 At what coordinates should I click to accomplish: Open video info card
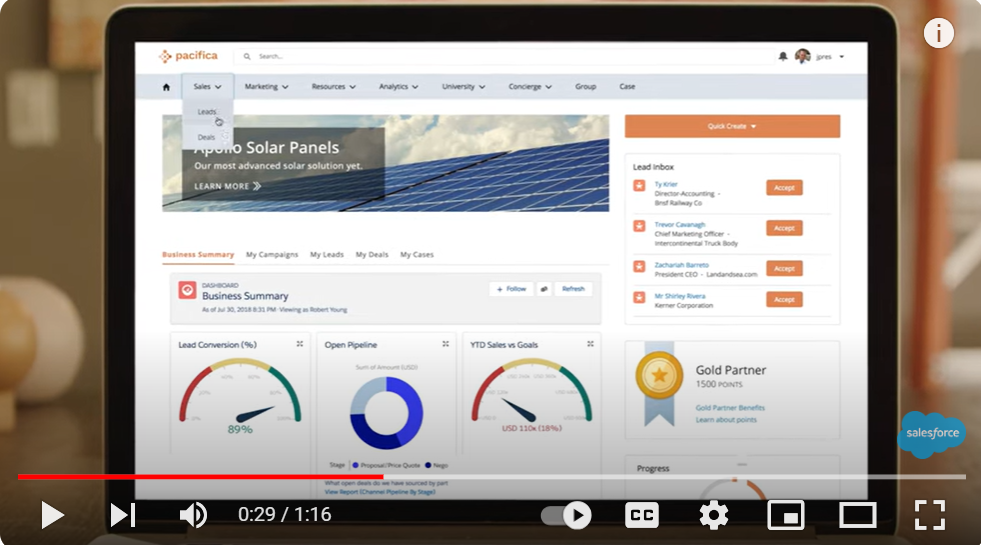938,33
